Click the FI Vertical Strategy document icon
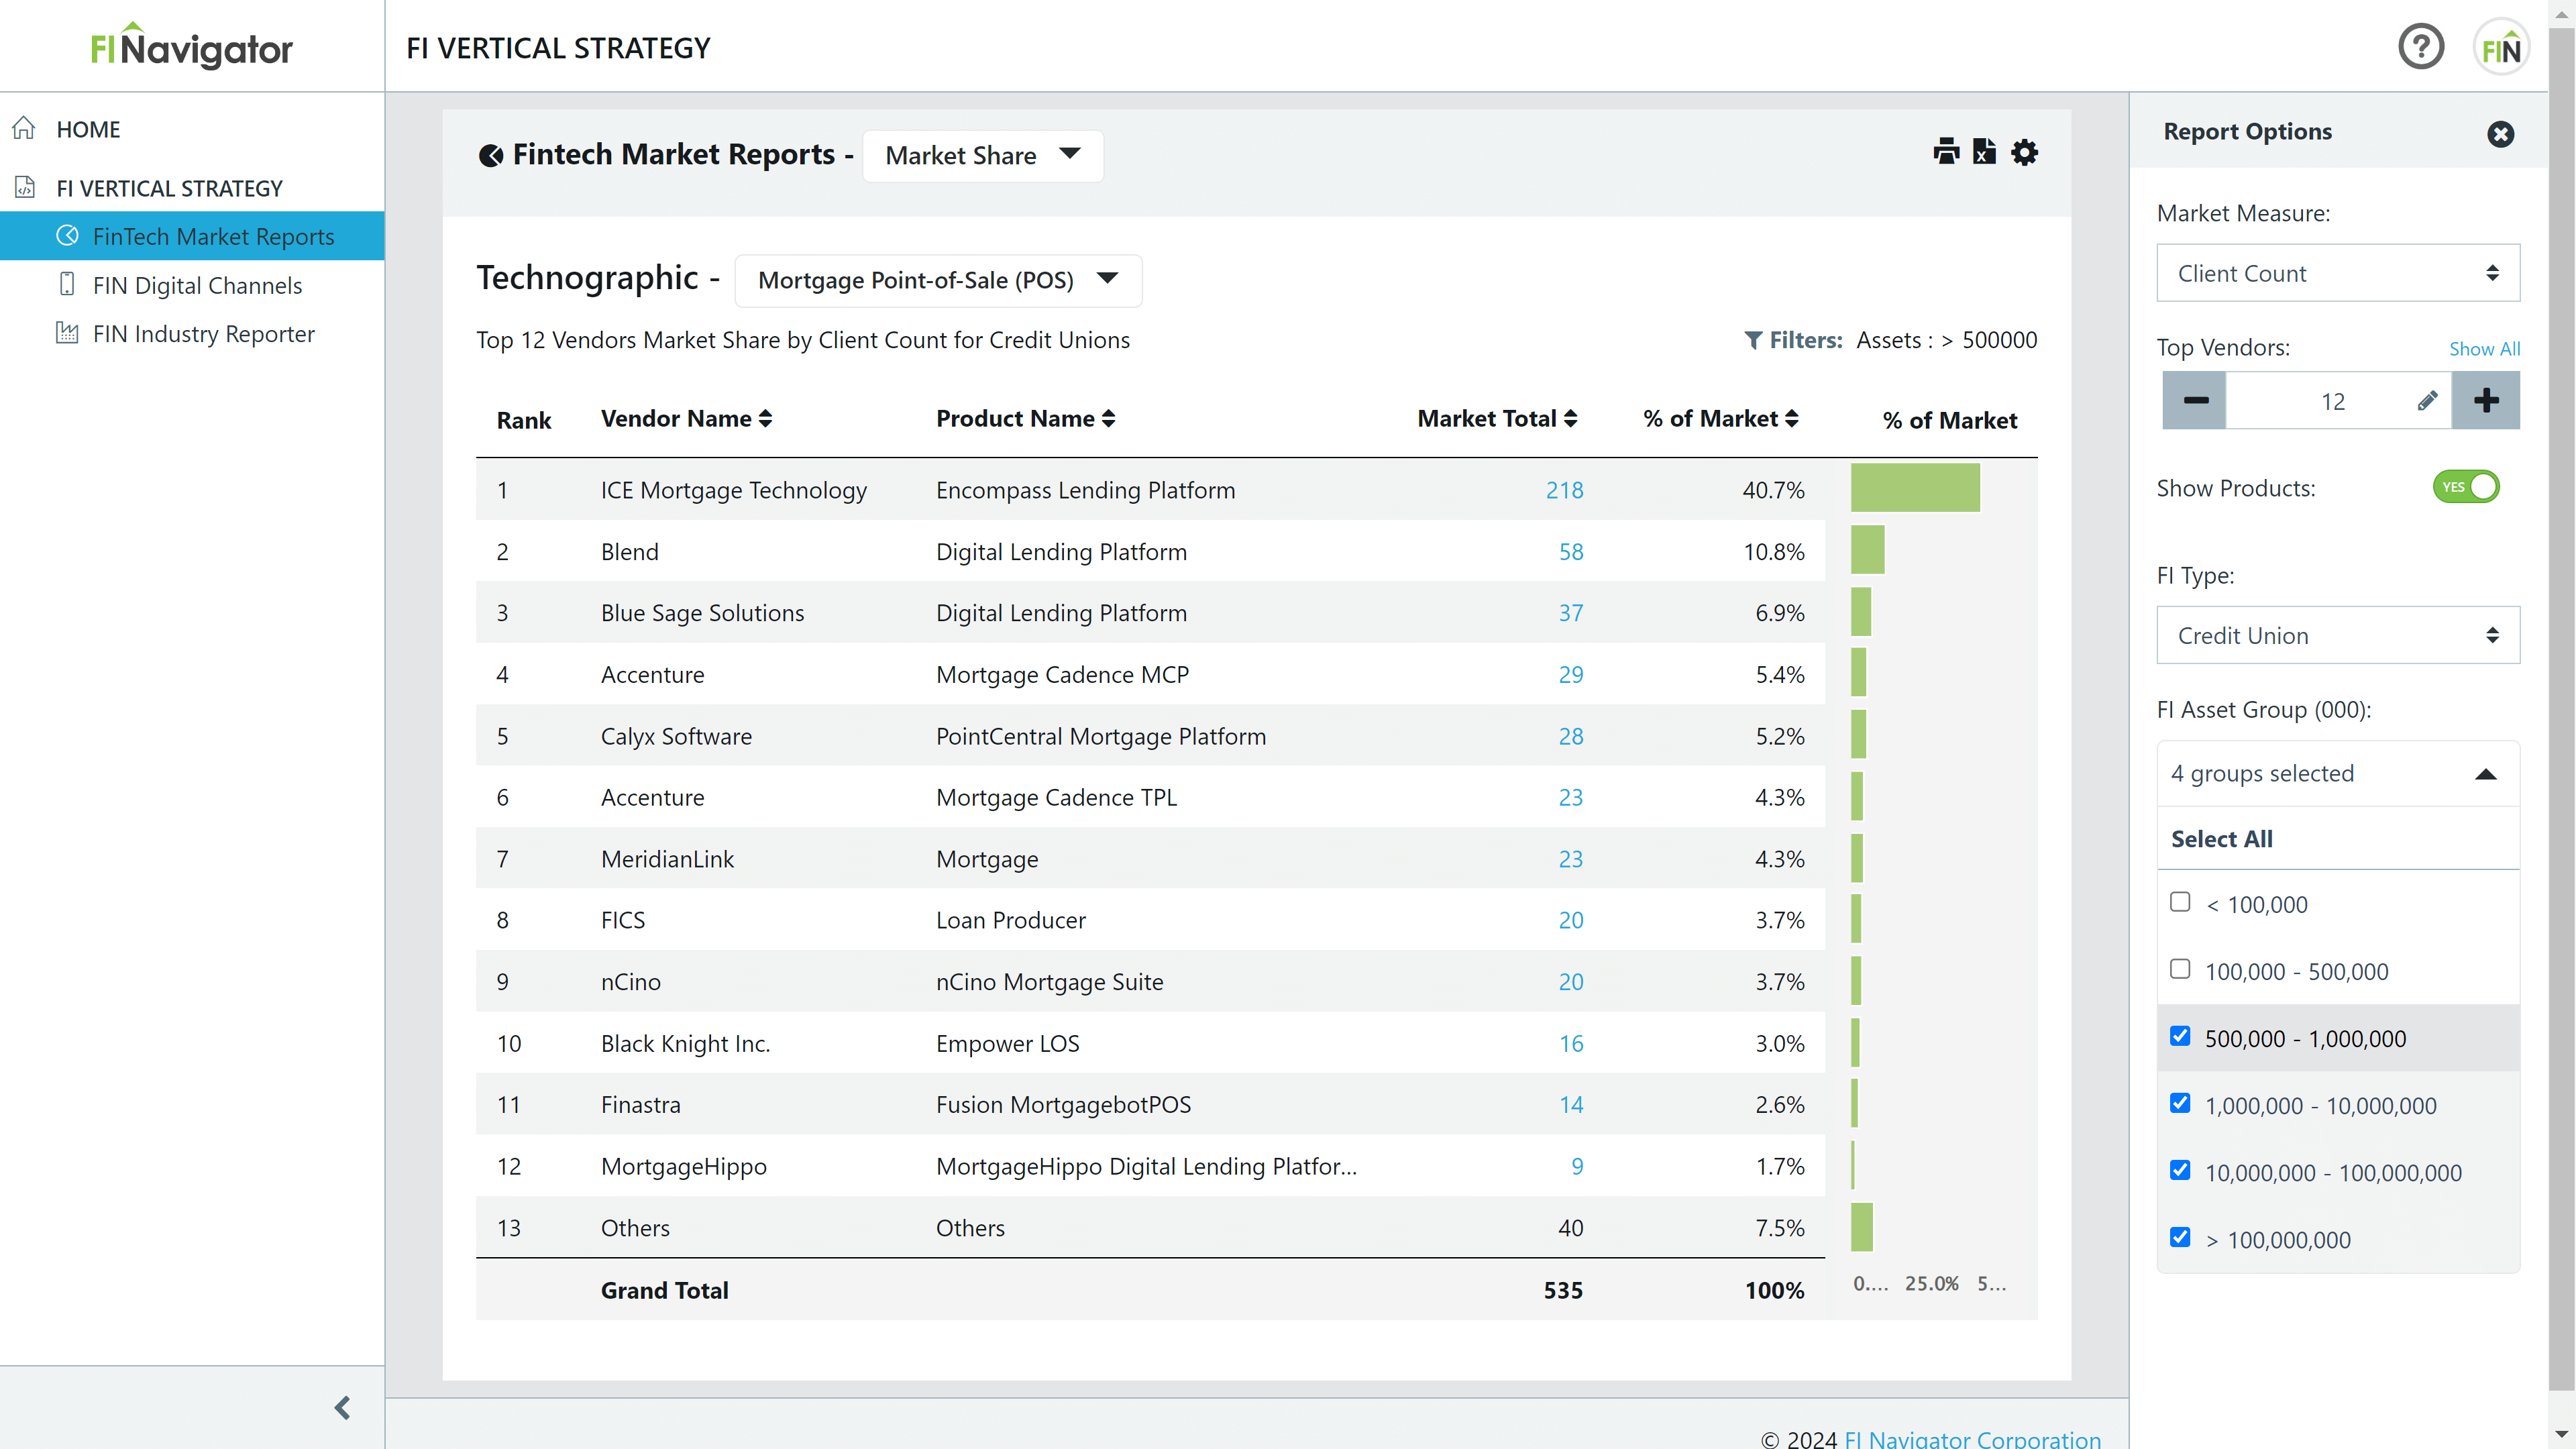The image size is (2576, 1449). [25, 187]
